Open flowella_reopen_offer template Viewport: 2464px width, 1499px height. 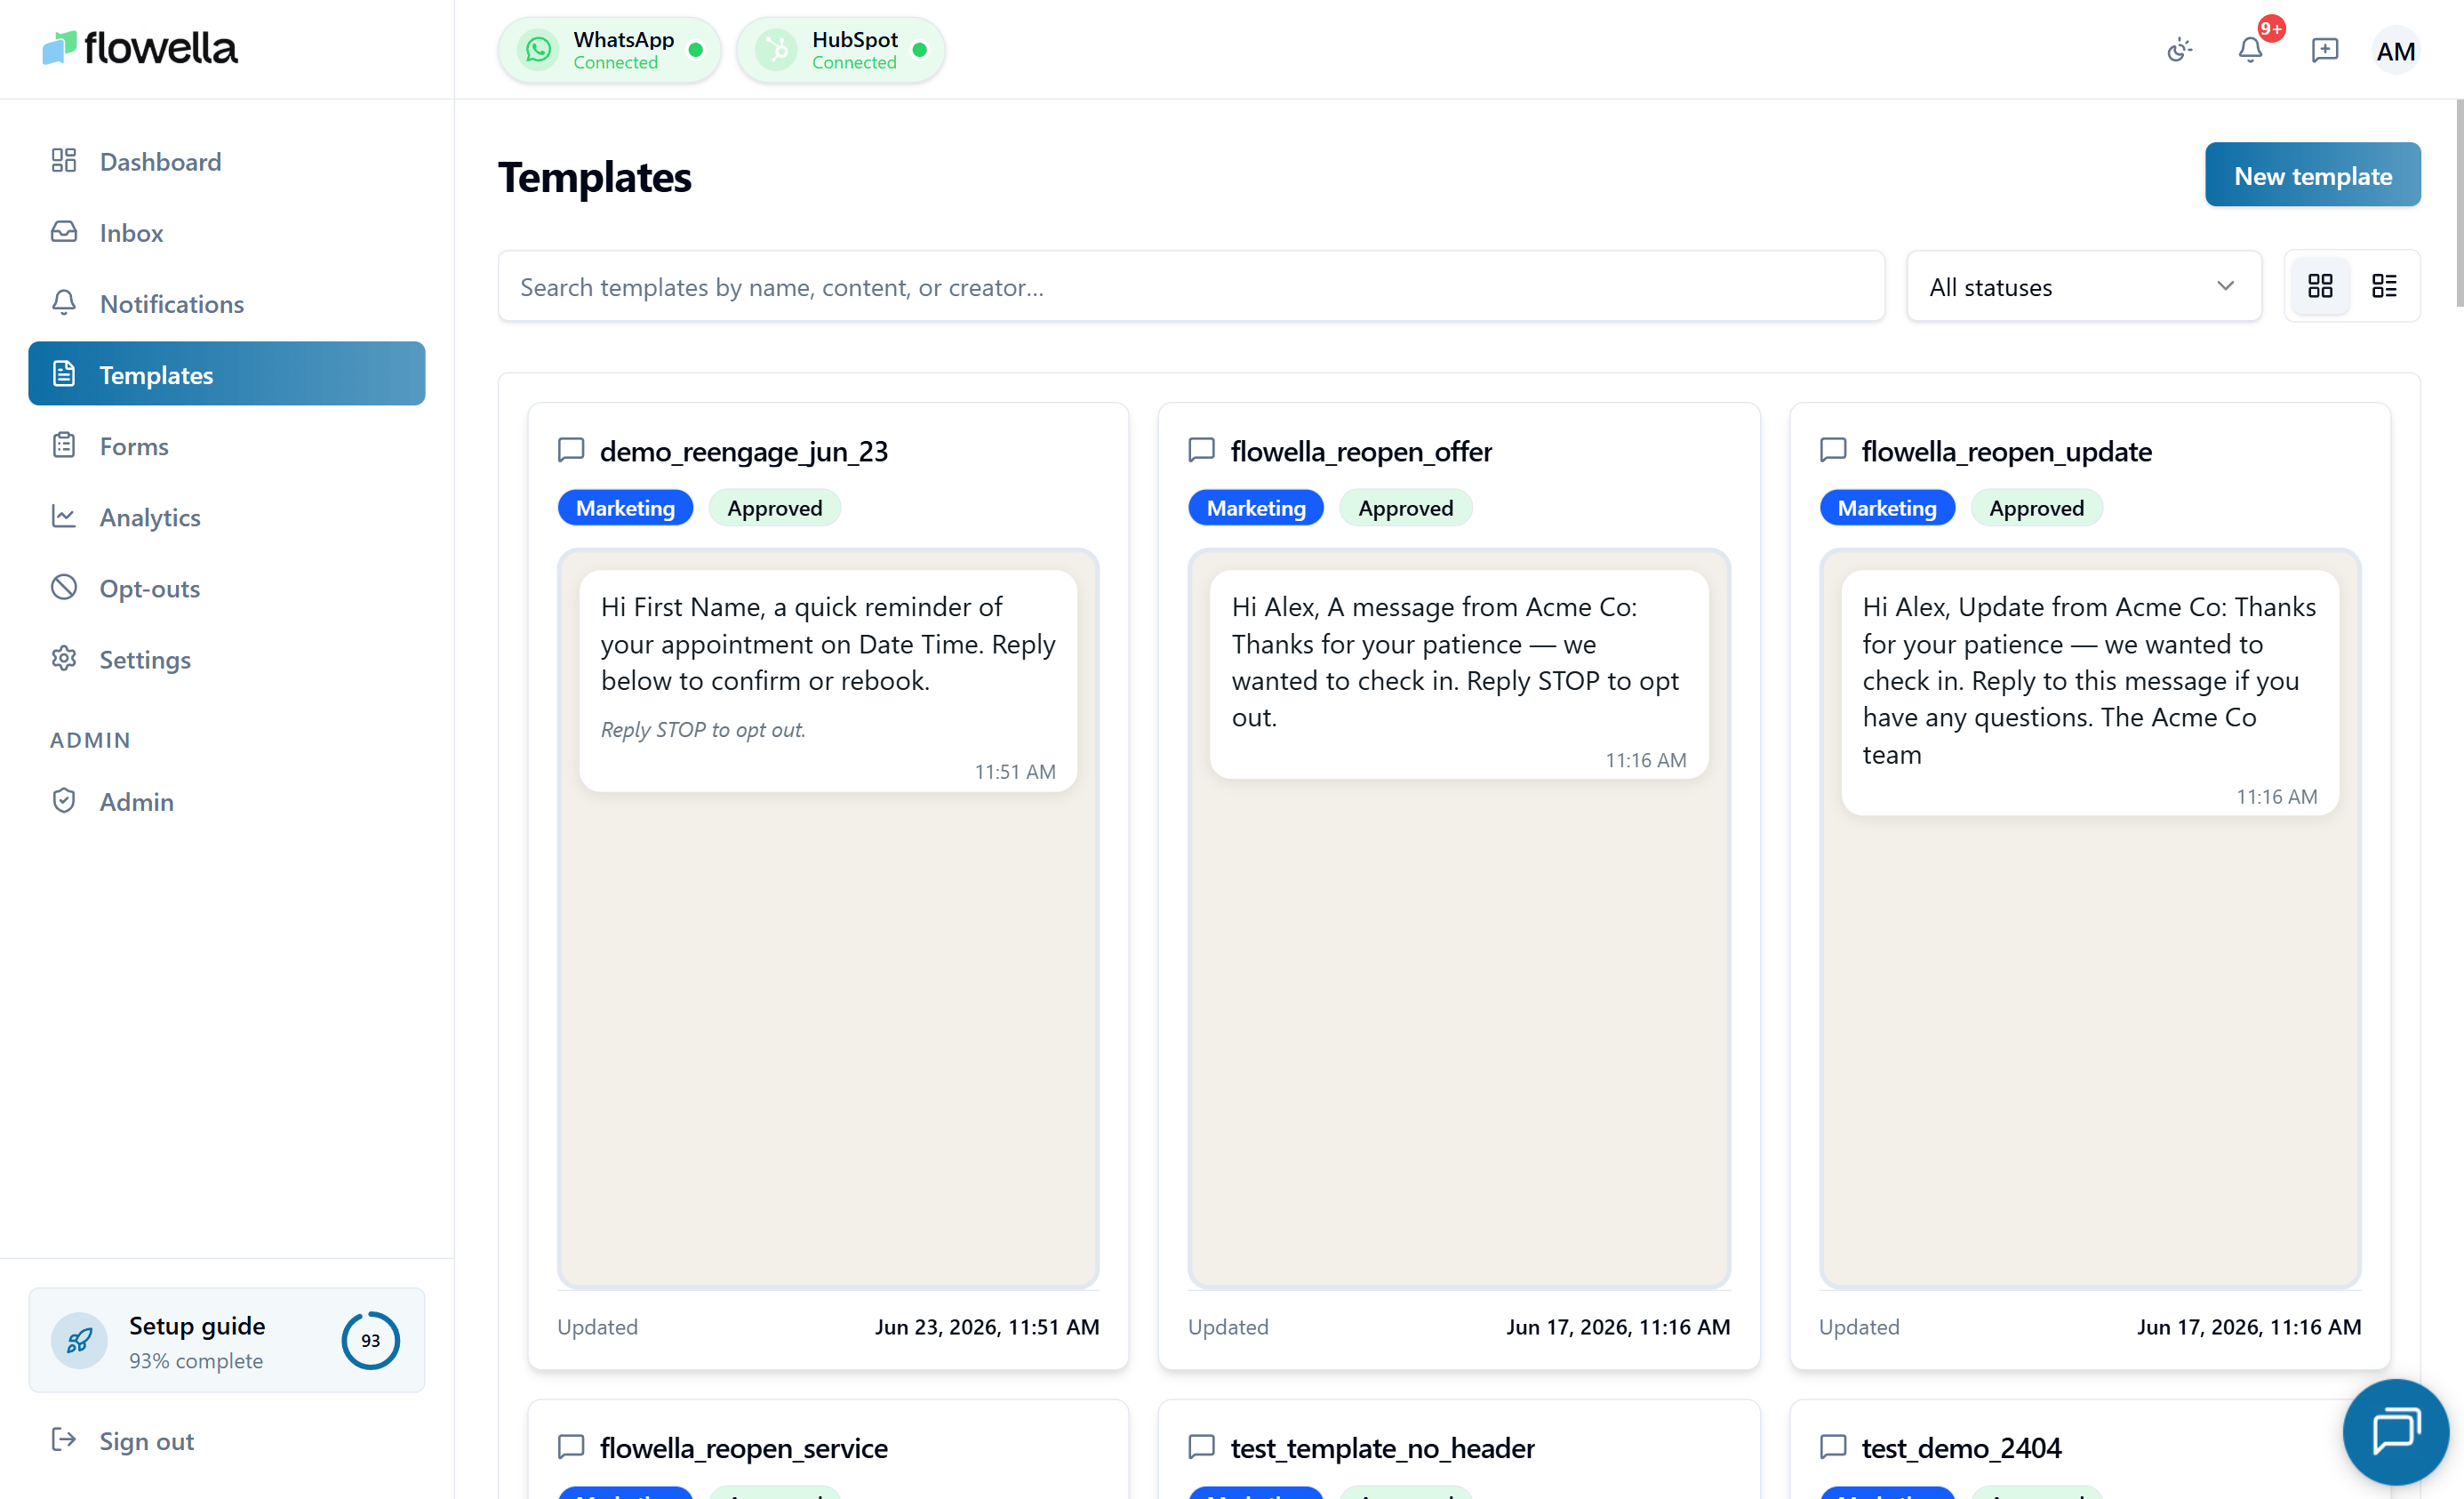1360,451
